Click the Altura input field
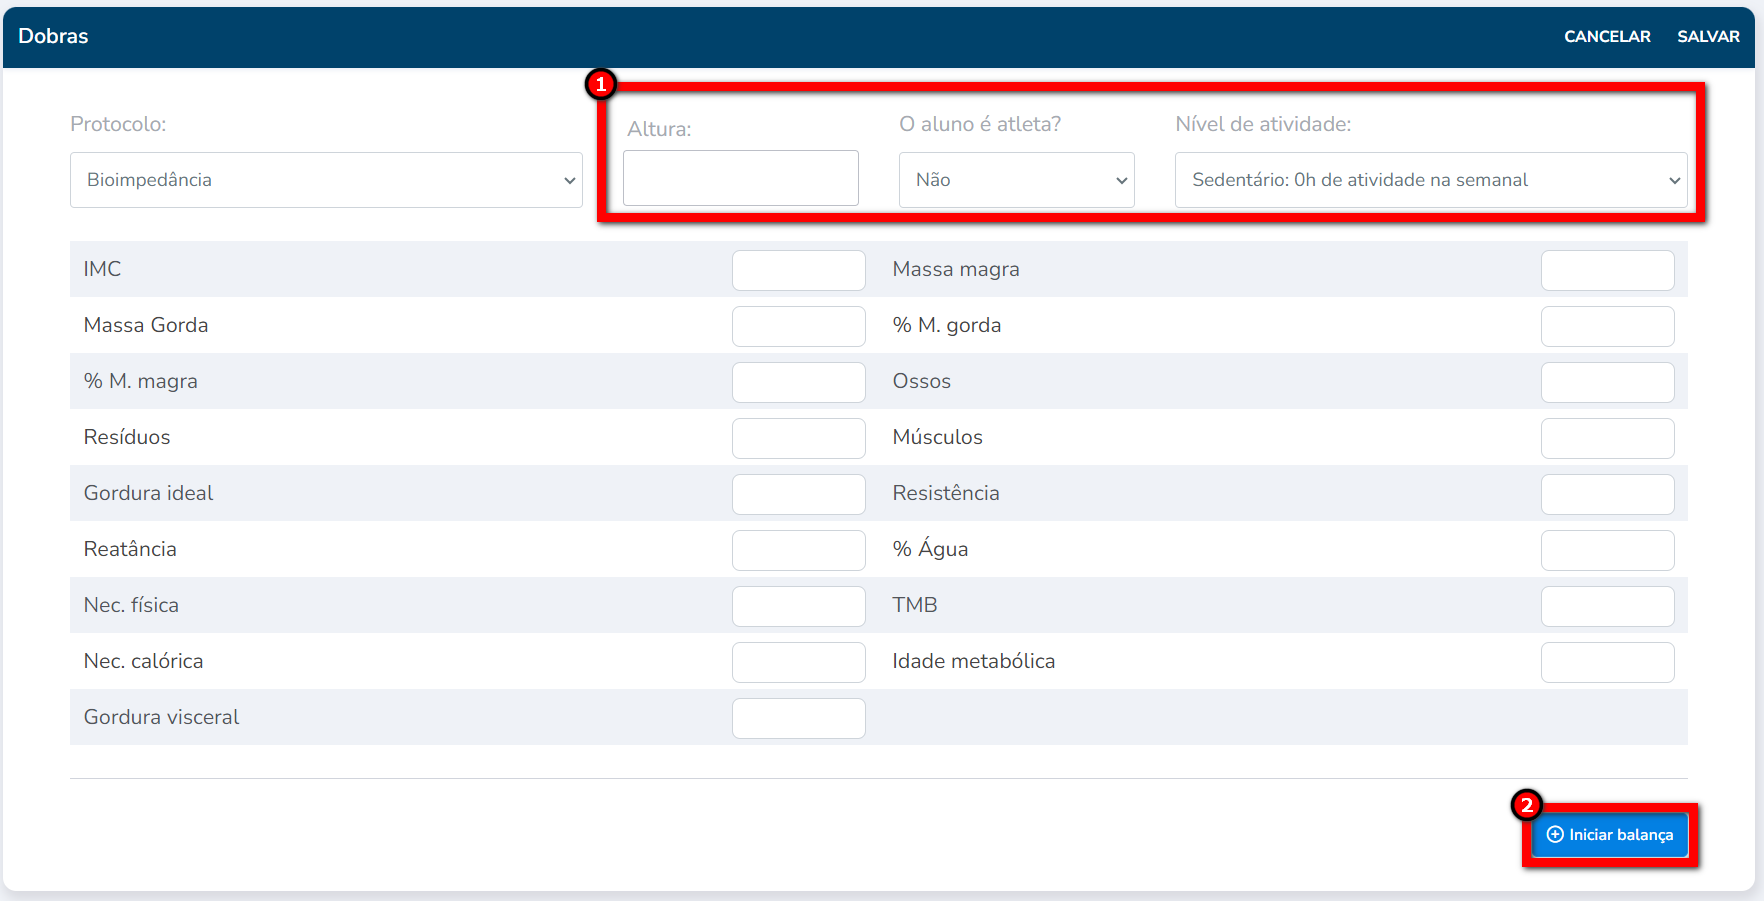This screenshot has width=1764, height=901. tap(740, 178)
